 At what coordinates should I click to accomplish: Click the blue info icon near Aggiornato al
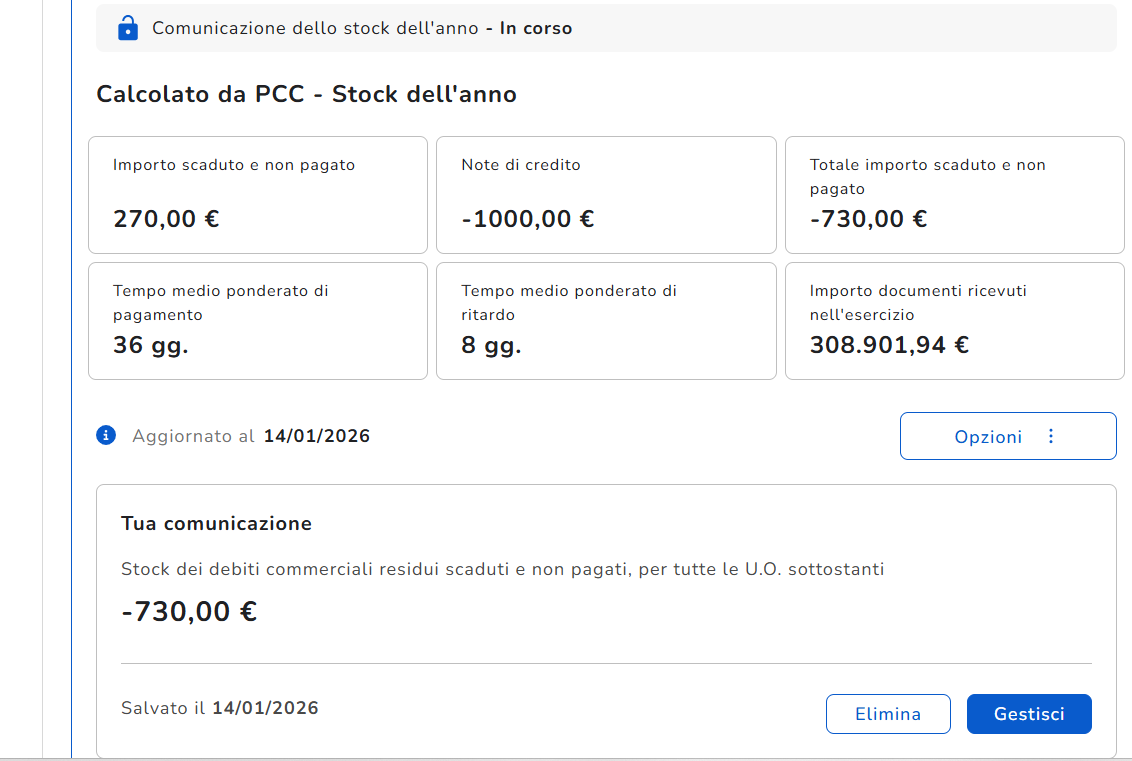[x=106, y=435]
